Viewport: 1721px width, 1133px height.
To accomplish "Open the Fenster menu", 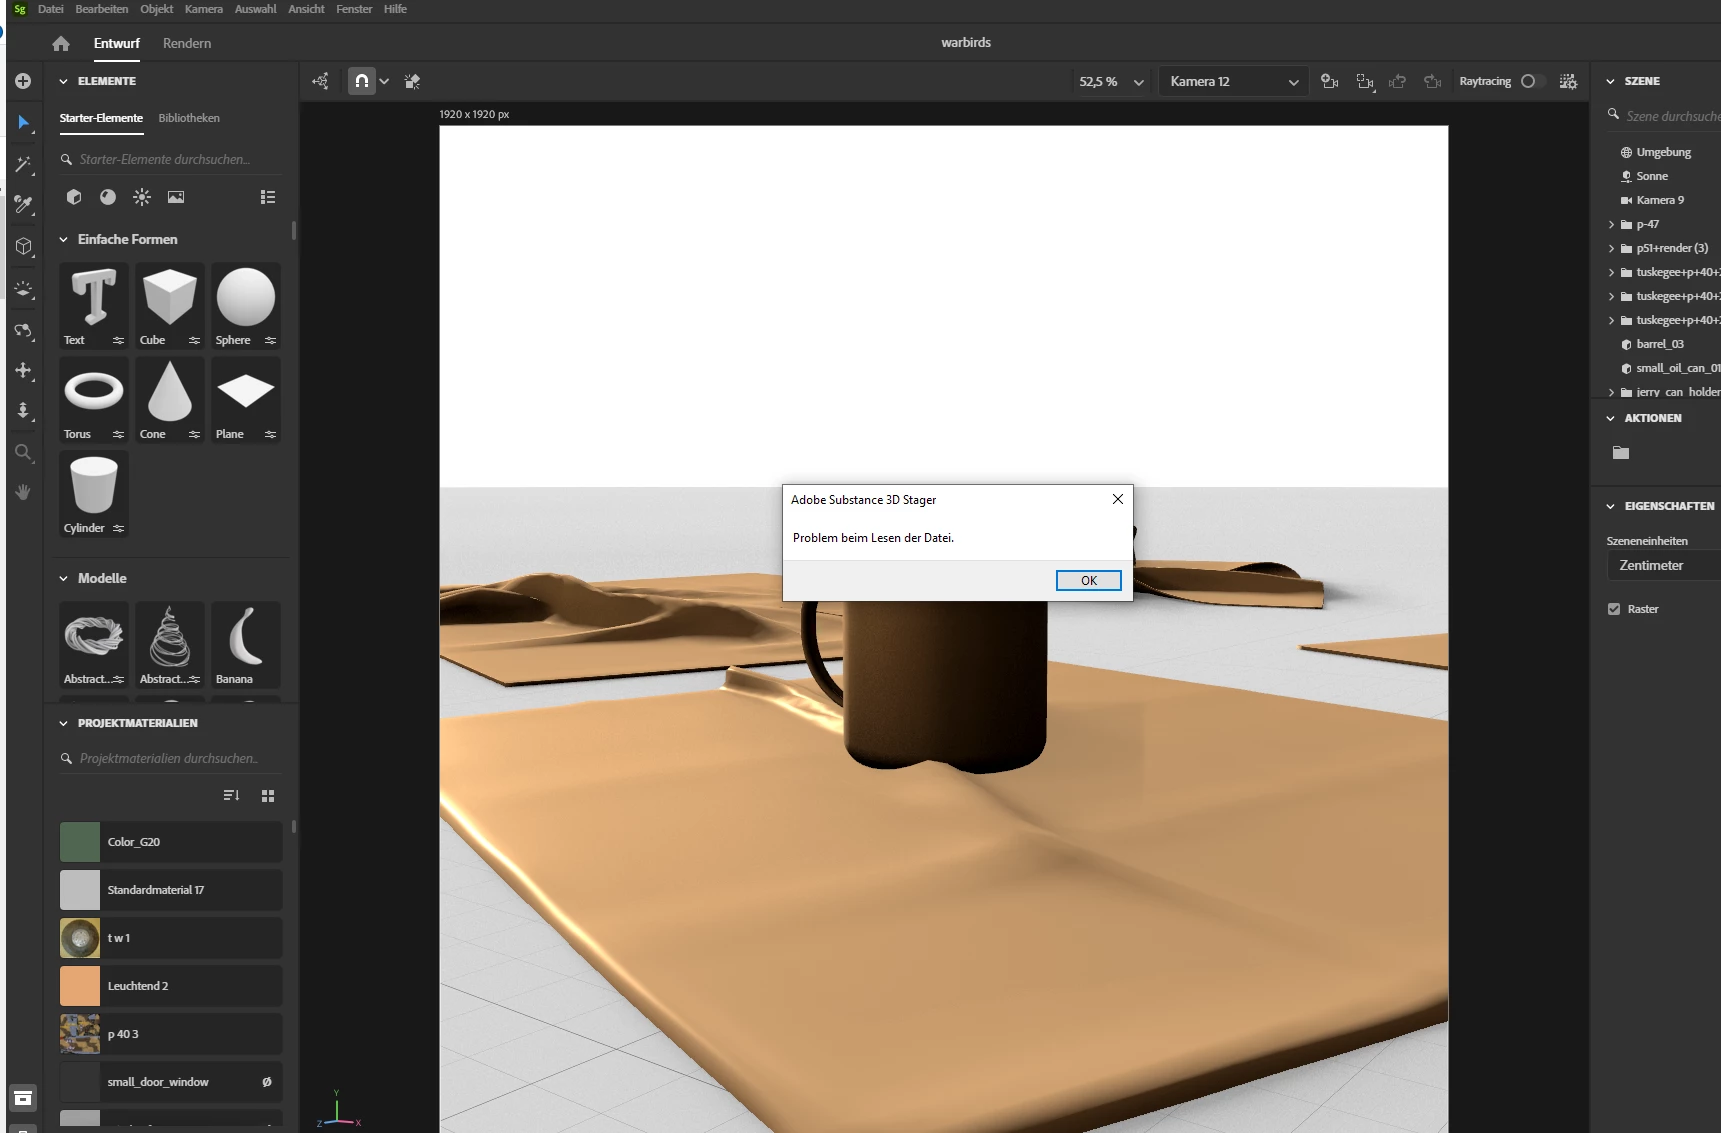I will click(354, 9).
